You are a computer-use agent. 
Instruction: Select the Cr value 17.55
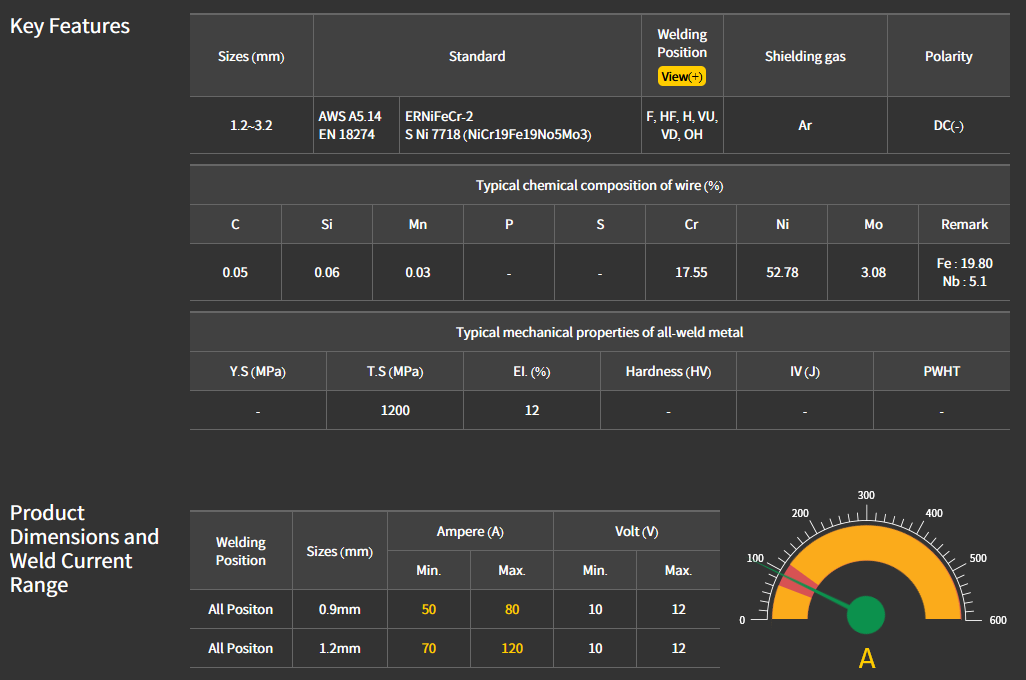[x=691, y=272]
